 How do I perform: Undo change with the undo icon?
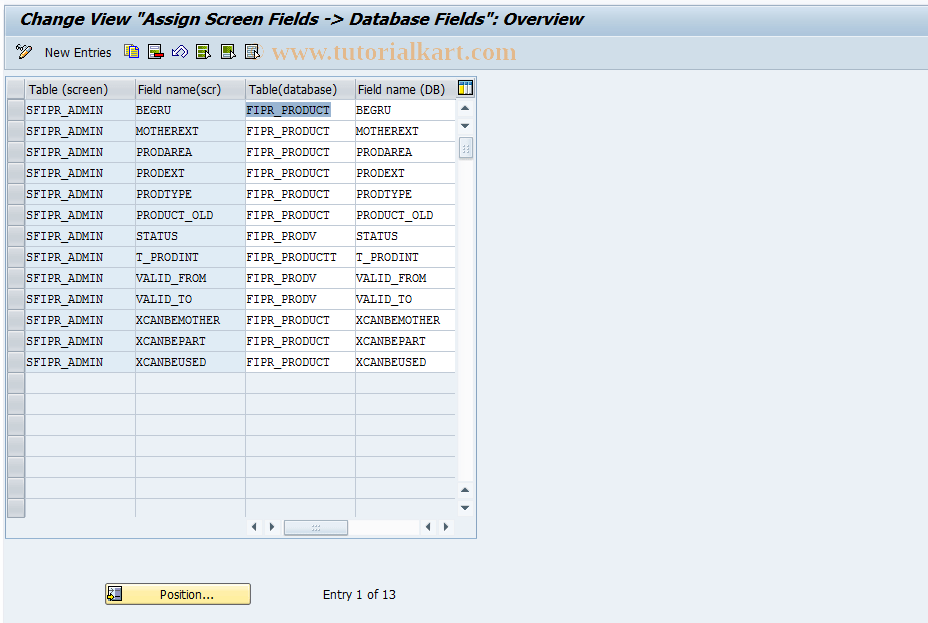(181, 51)
